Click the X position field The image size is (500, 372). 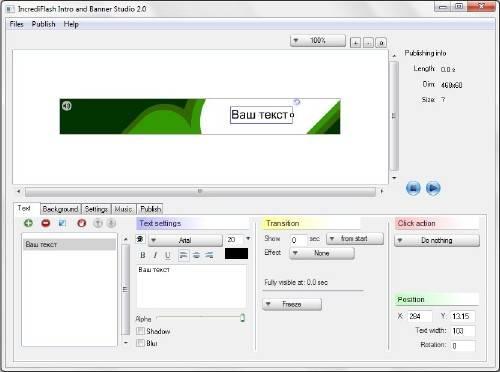(420, 316)
